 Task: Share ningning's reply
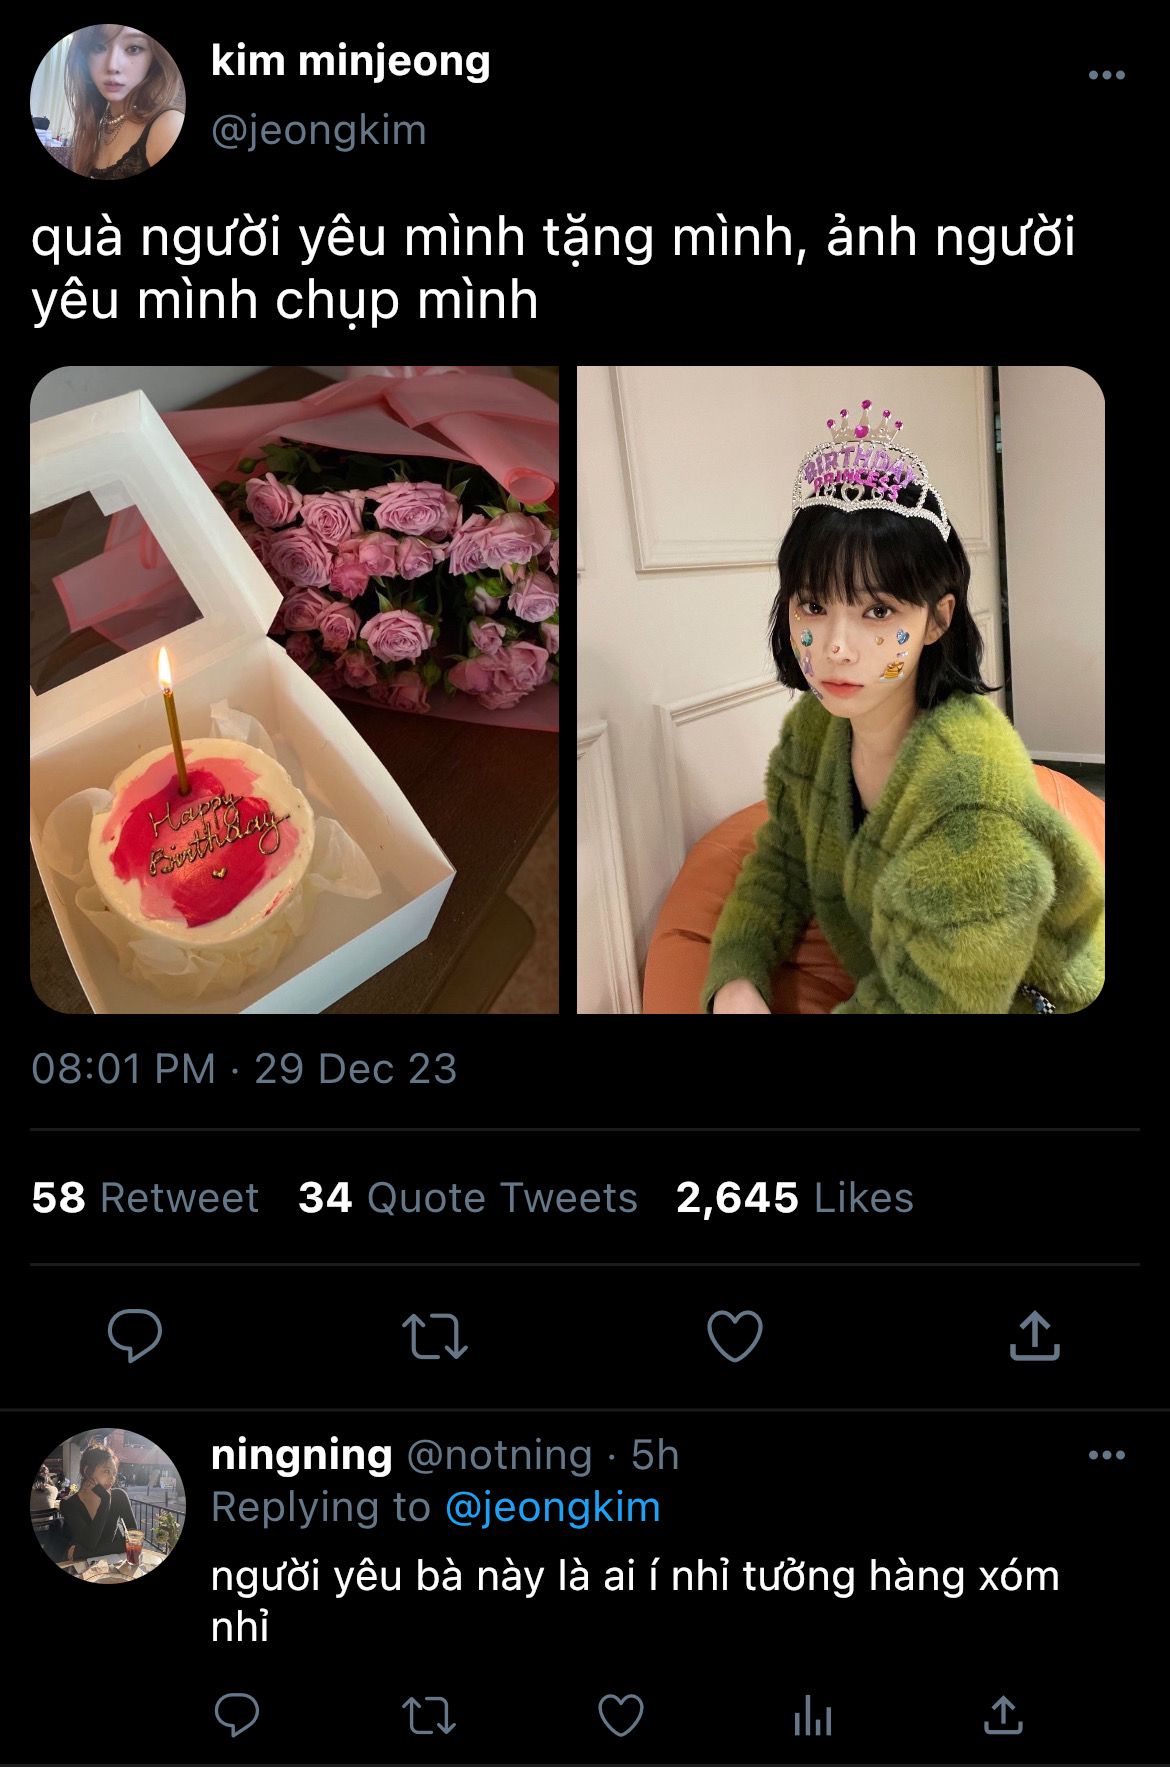pyautogui.click(x=1002, y=1716)
